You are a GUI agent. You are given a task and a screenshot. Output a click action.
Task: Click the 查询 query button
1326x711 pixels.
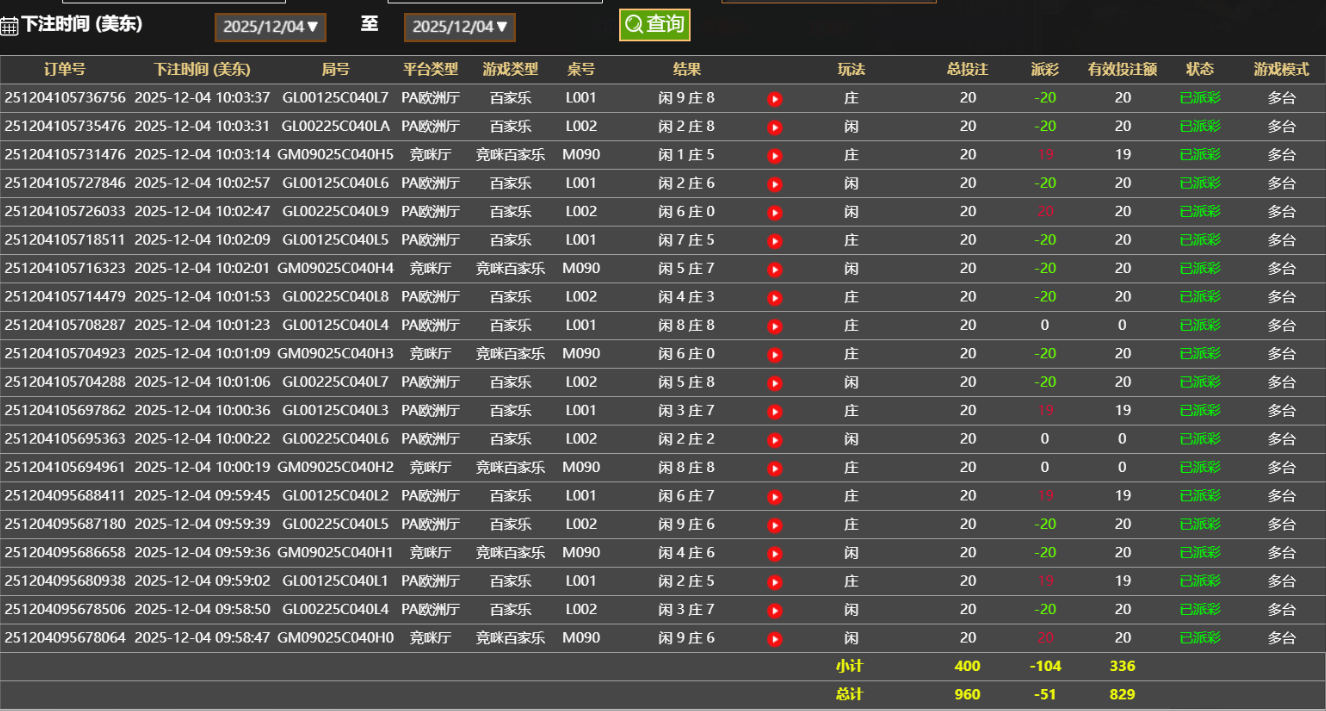pos(654,23)
